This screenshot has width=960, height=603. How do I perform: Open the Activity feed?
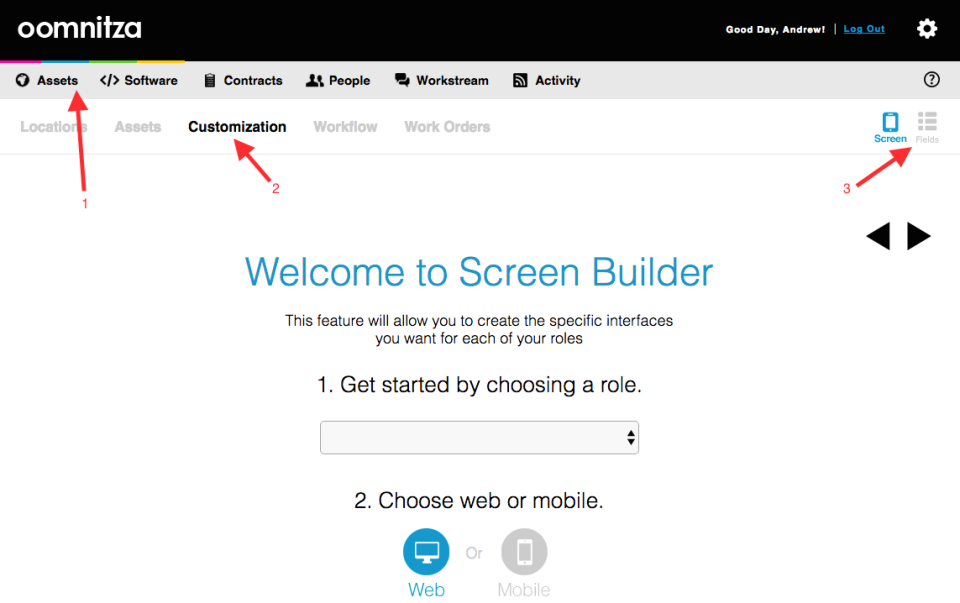click(x=547, y=80)
